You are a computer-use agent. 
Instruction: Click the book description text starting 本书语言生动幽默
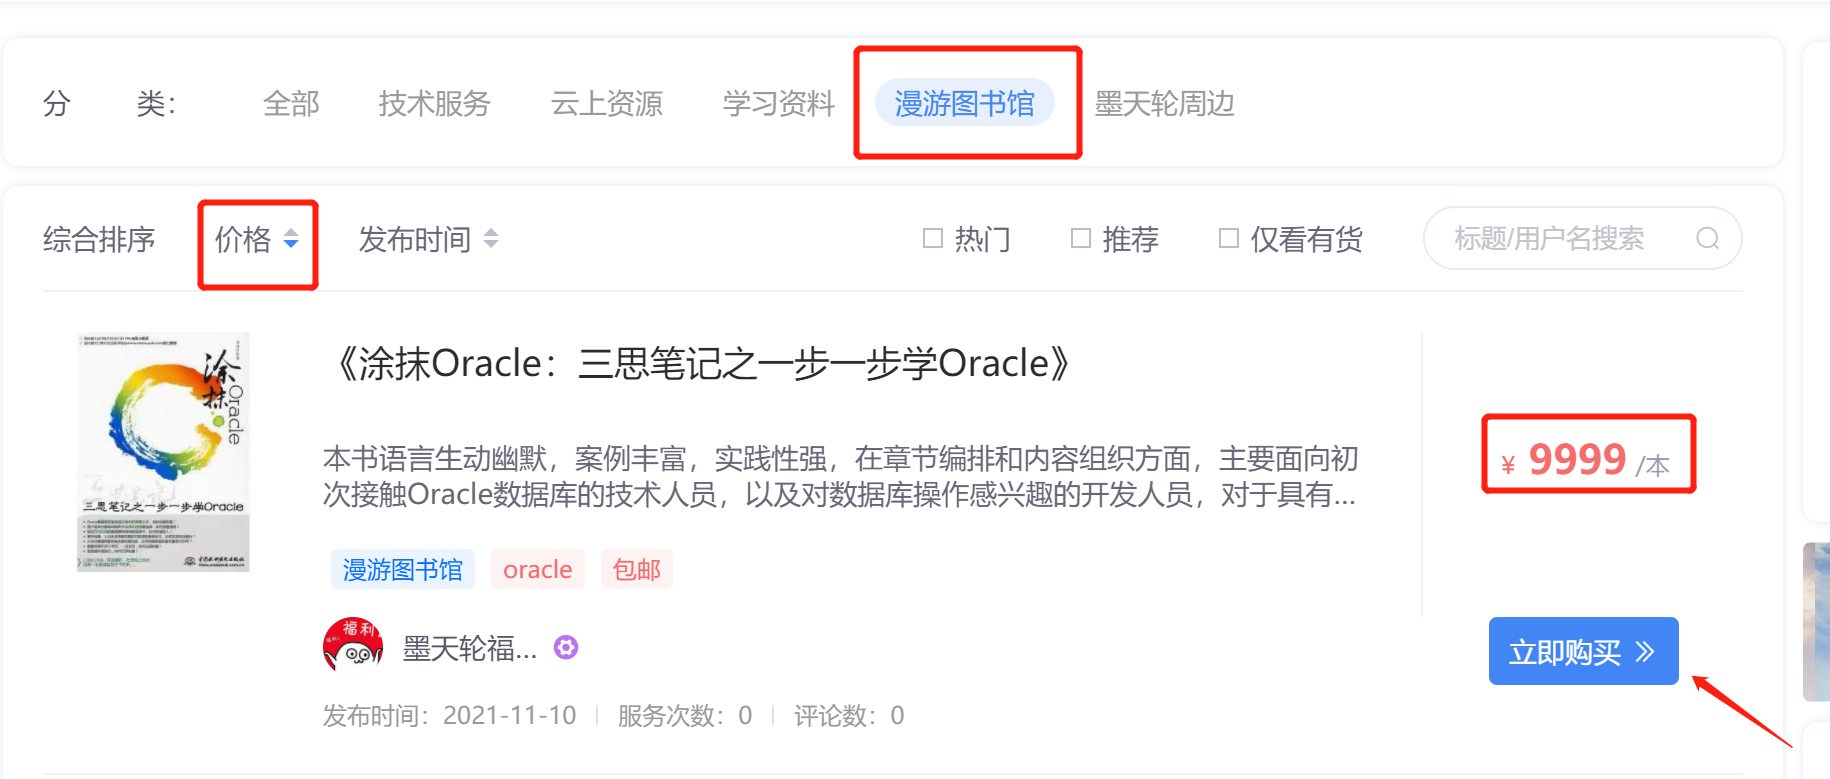click(841, 476)
